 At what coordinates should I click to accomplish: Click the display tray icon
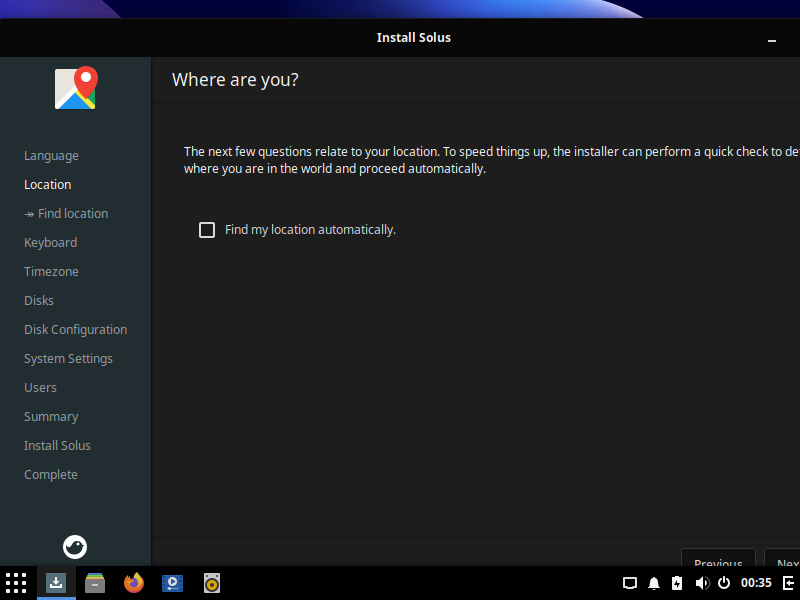(x=630, y=583)
